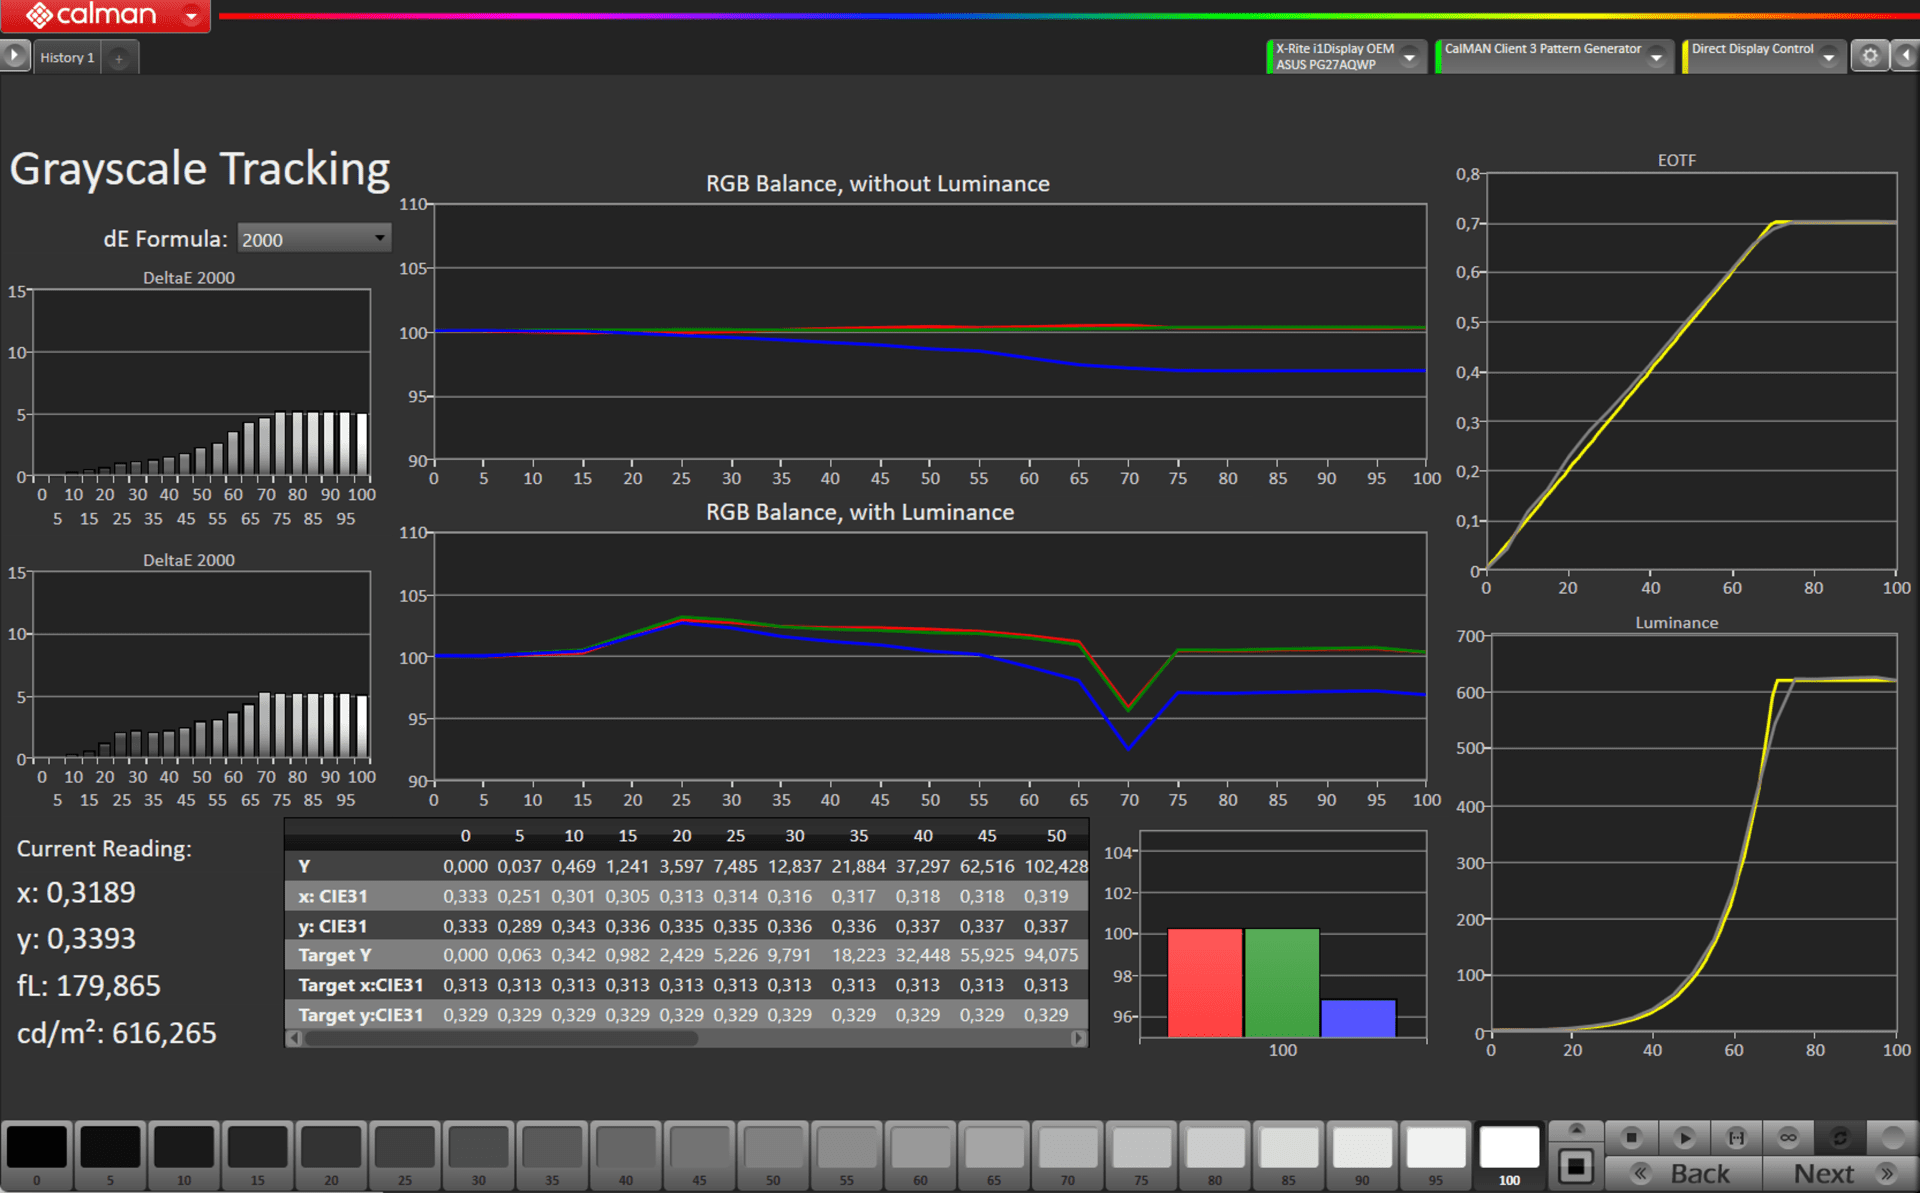The width and height of the screenshot is (1920, 1193).
Task: Toggle the refresh loop icon
Action: [1840, 1138]
